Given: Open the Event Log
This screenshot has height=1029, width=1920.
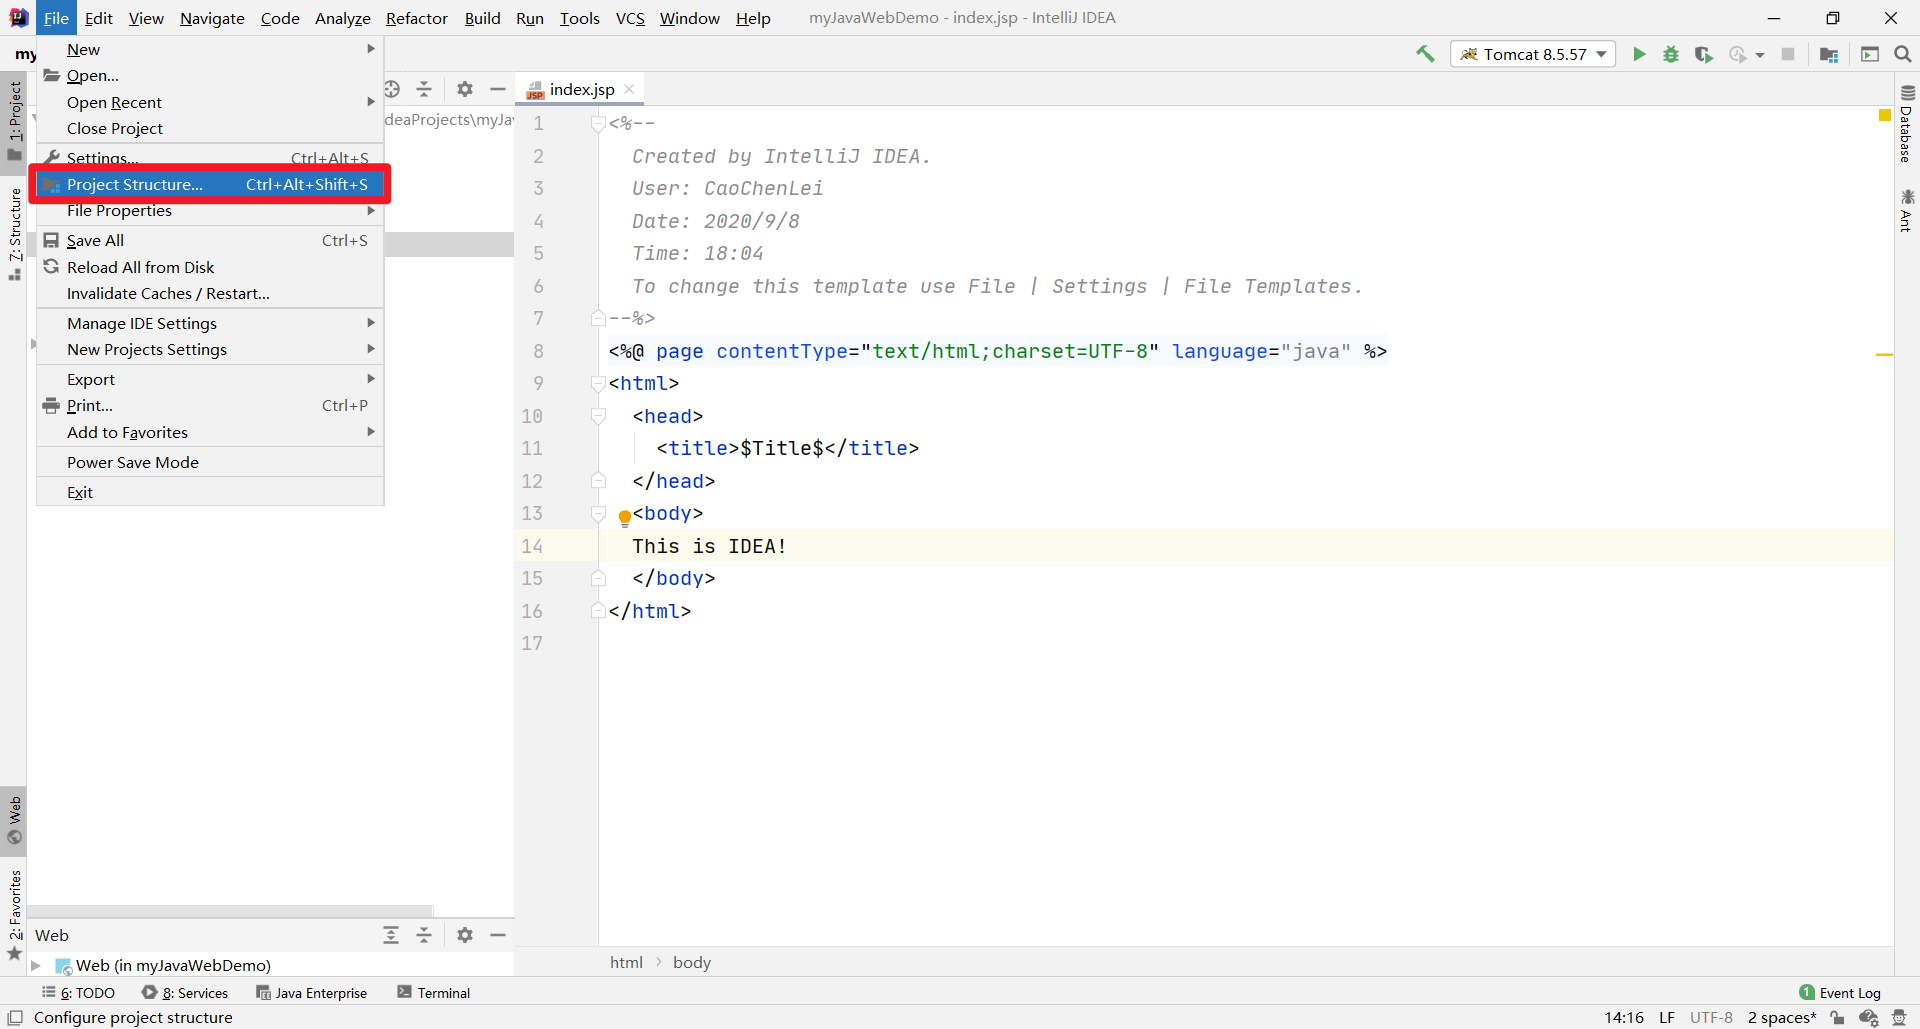Looking at the screenshot, I should click(x=1840, y=993).
